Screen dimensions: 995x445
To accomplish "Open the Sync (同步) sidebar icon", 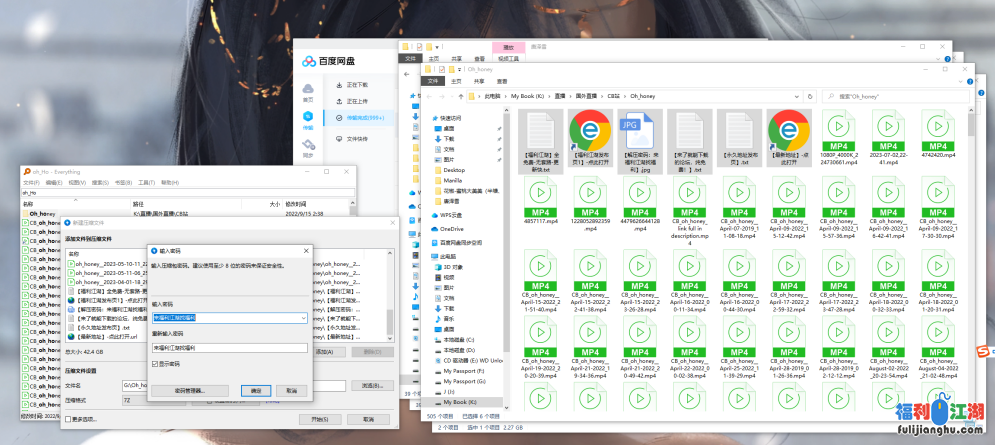I will 308,146.
